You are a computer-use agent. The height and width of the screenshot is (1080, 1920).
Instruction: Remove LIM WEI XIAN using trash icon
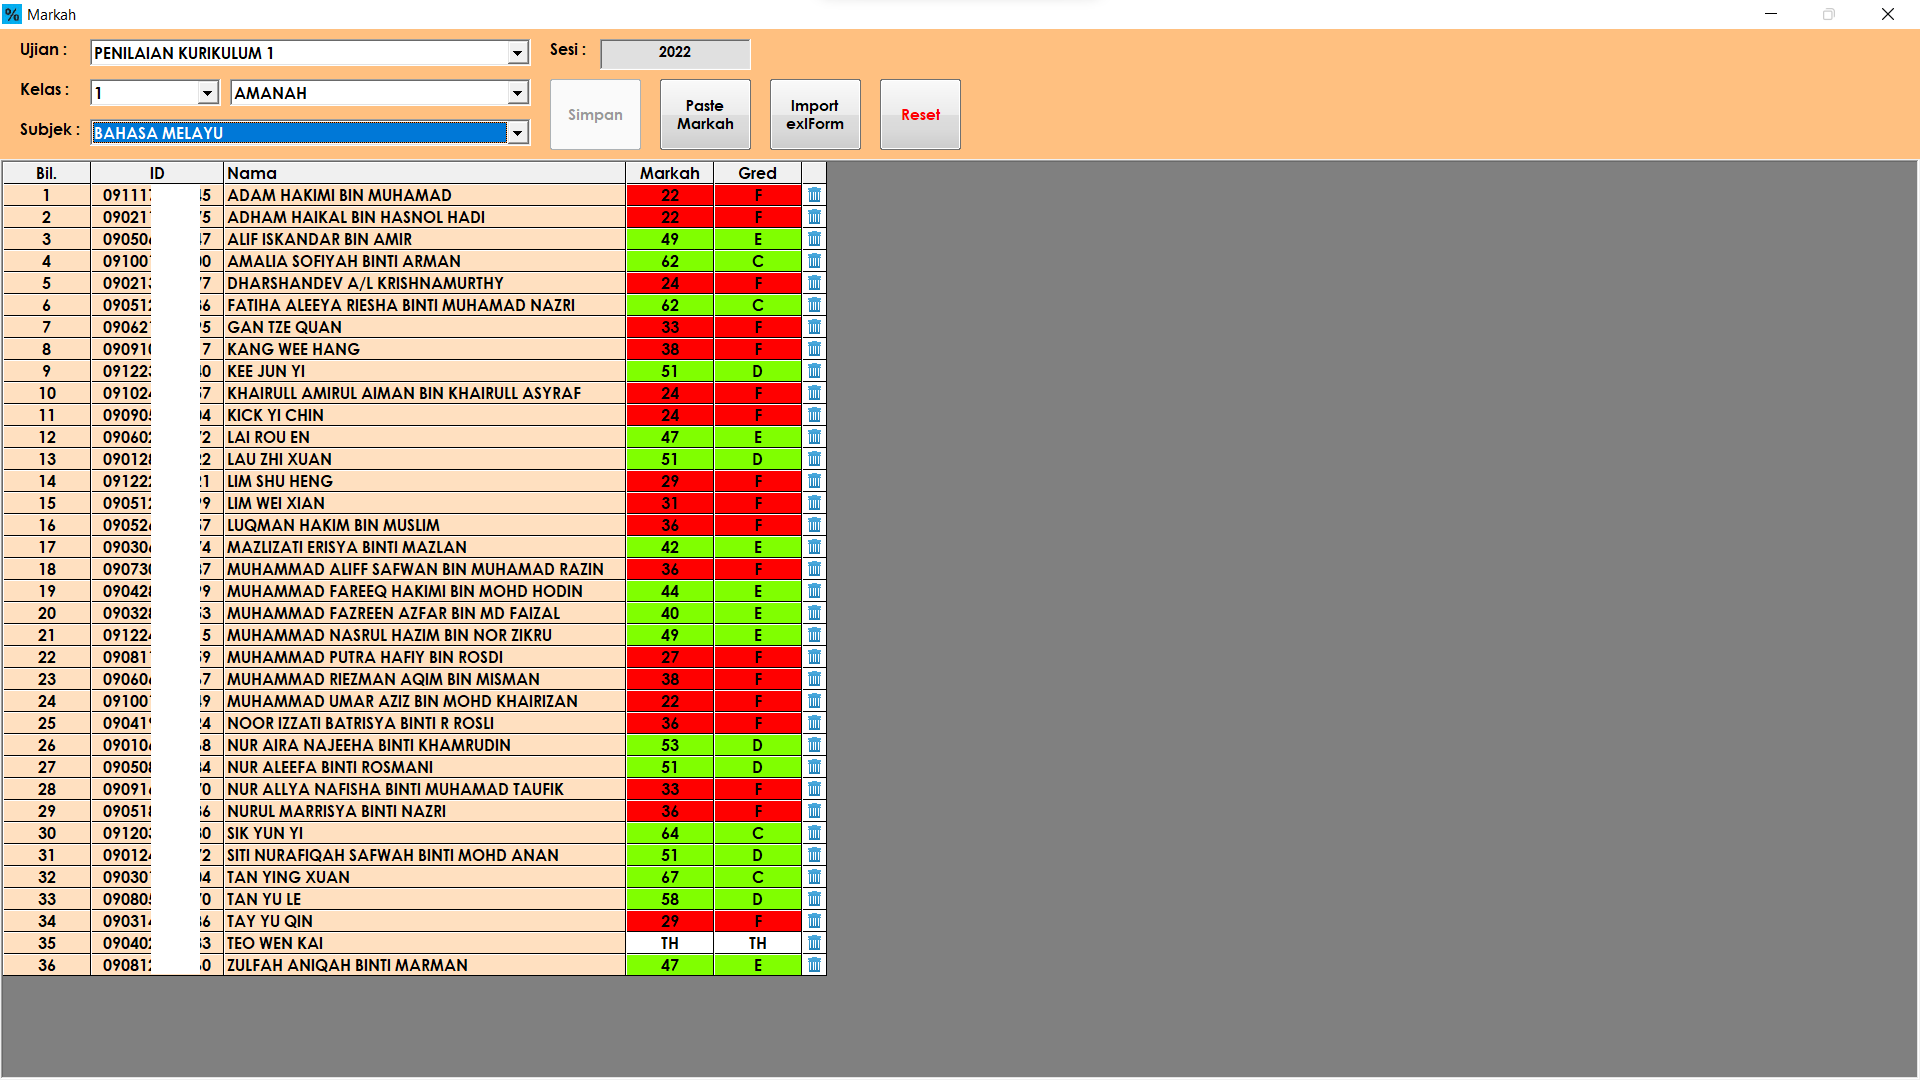coord(814,503)
